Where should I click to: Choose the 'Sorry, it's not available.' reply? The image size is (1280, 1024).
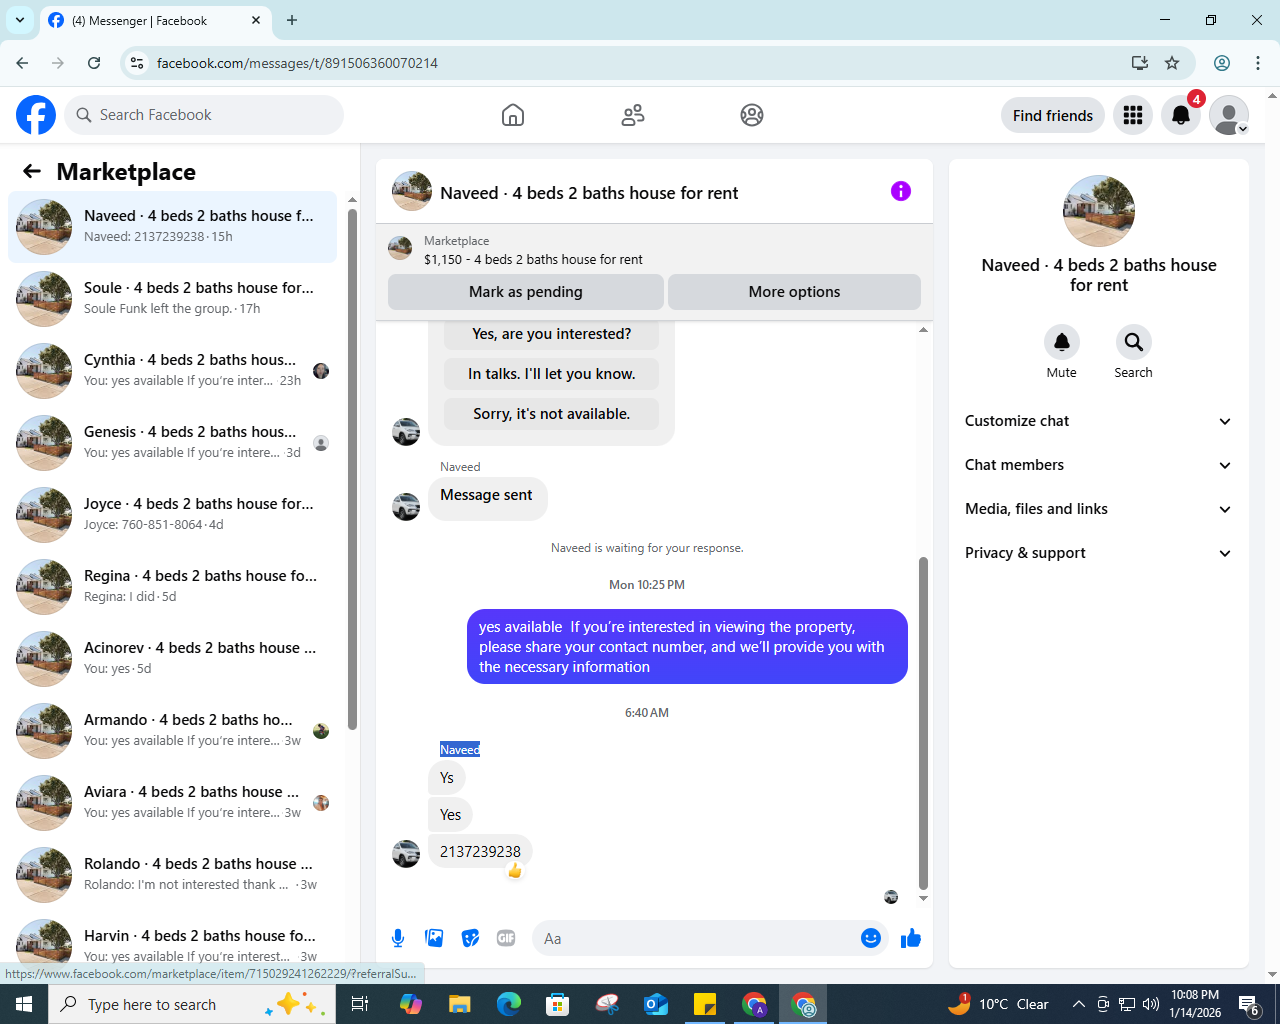[552, 414]
